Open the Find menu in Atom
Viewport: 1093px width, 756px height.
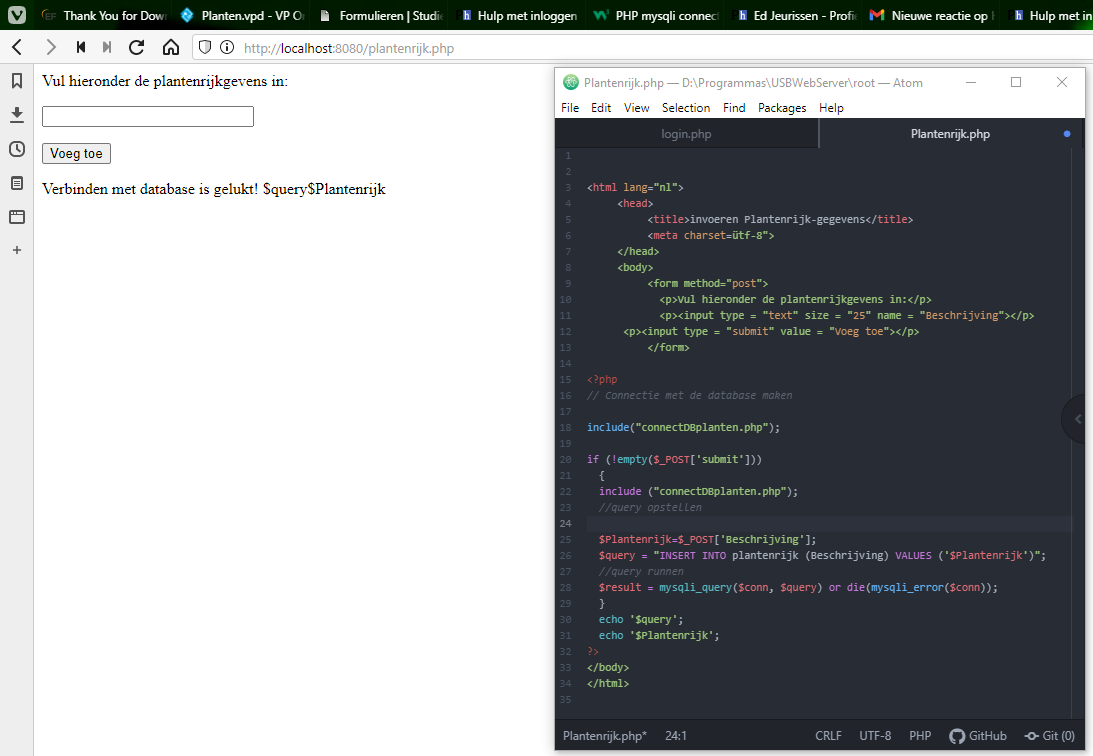pos(734,107)
